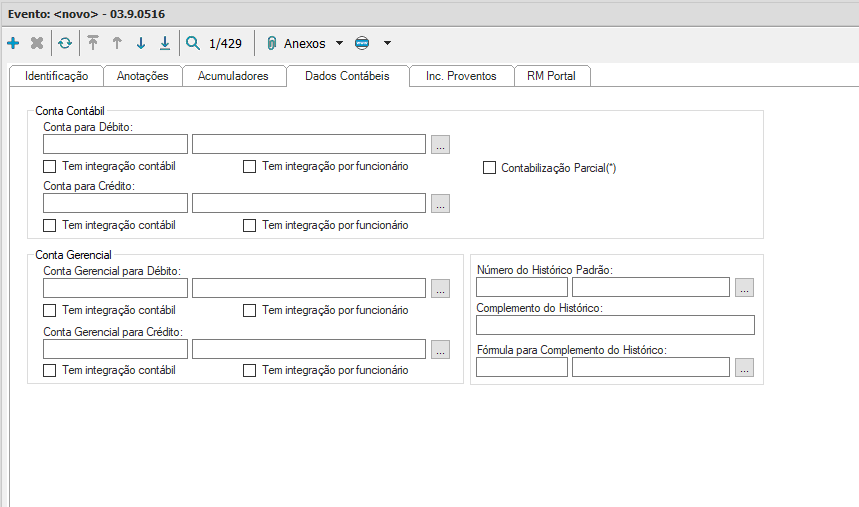Go to the first record arrow icon

[x=93, y=43]
